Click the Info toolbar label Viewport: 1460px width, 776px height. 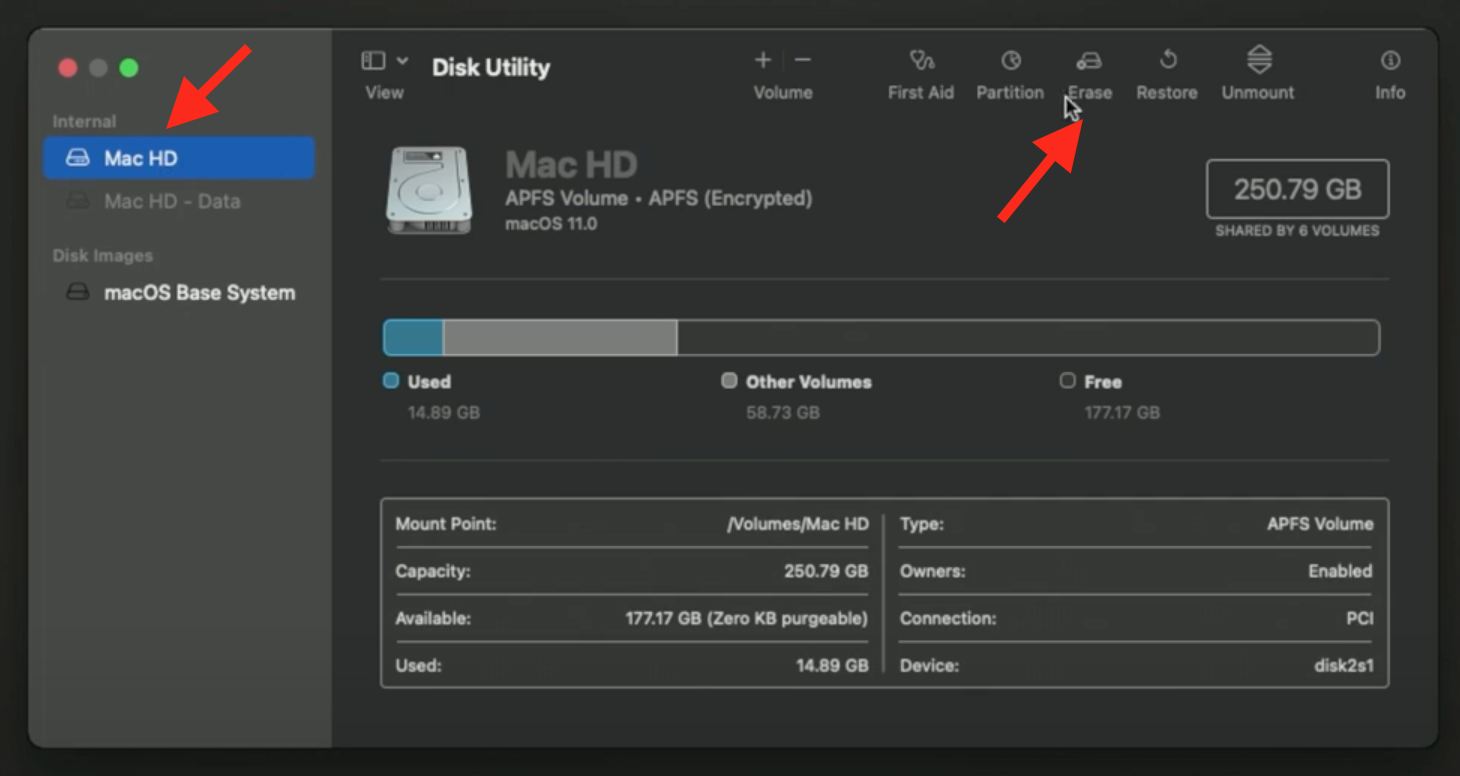1390,93
